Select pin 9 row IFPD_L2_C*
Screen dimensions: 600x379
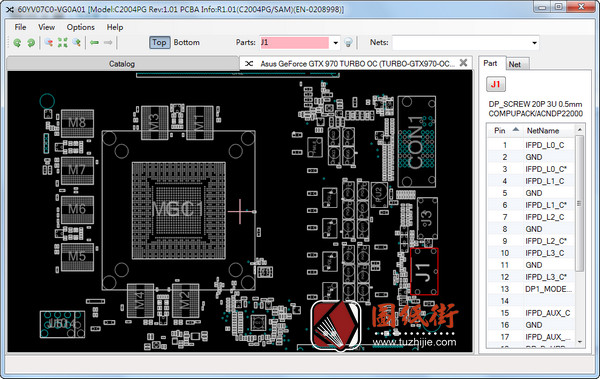tap(531, 241)
